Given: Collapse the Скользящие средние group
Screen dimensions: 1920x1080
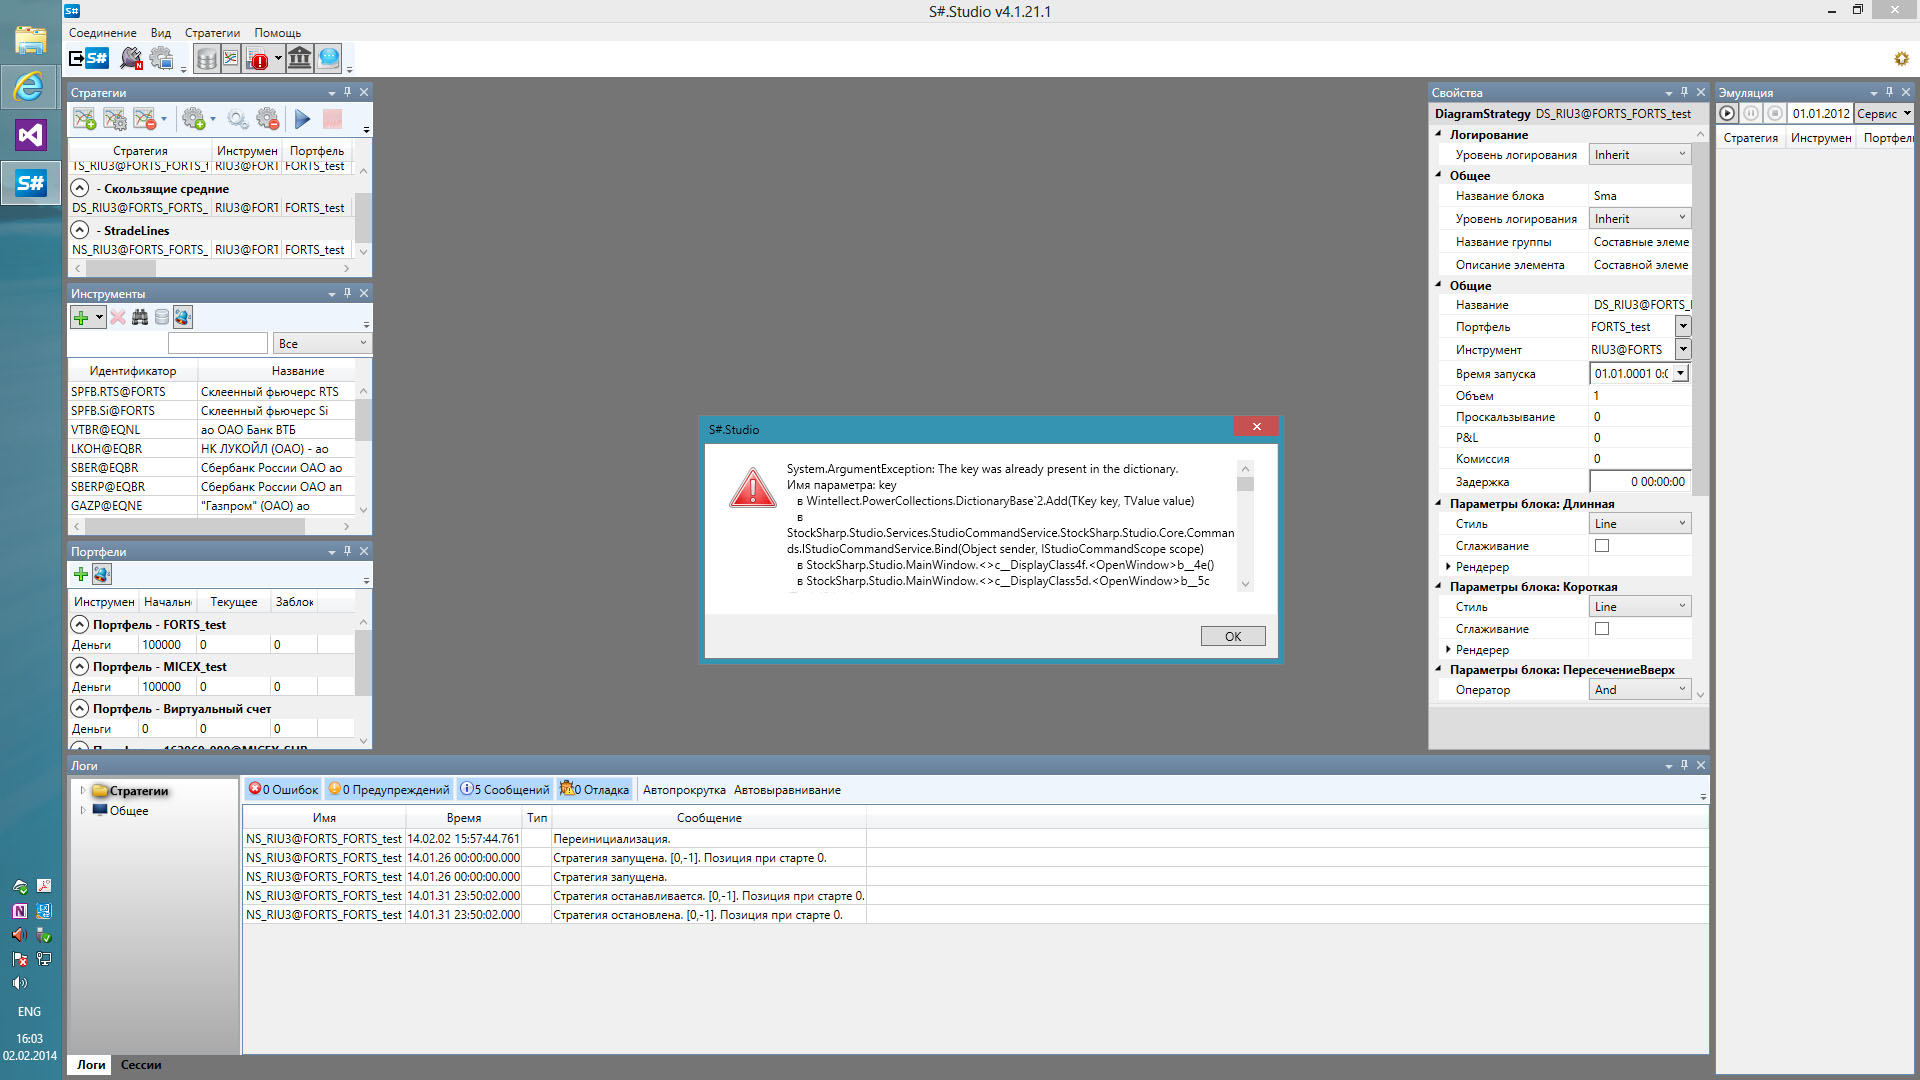Looking at the screenshot, I should point(80,188).
